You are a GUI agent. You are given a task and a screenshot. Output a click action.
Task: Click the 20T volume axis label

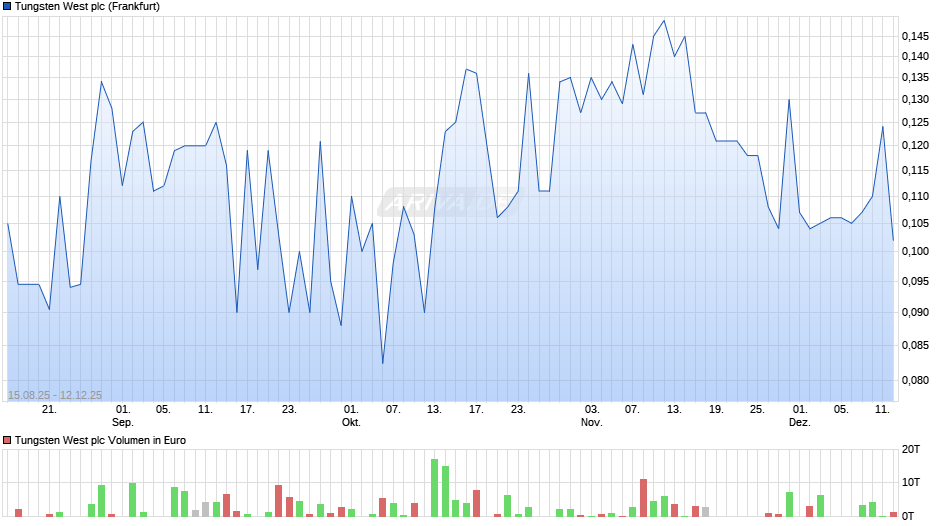tap(911, 449)
